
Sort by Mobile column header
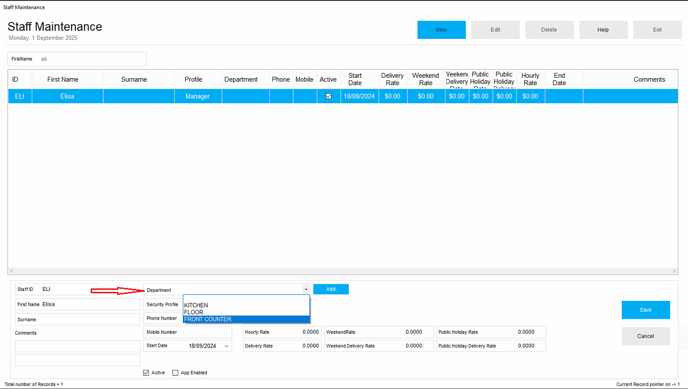click(305, 79)
